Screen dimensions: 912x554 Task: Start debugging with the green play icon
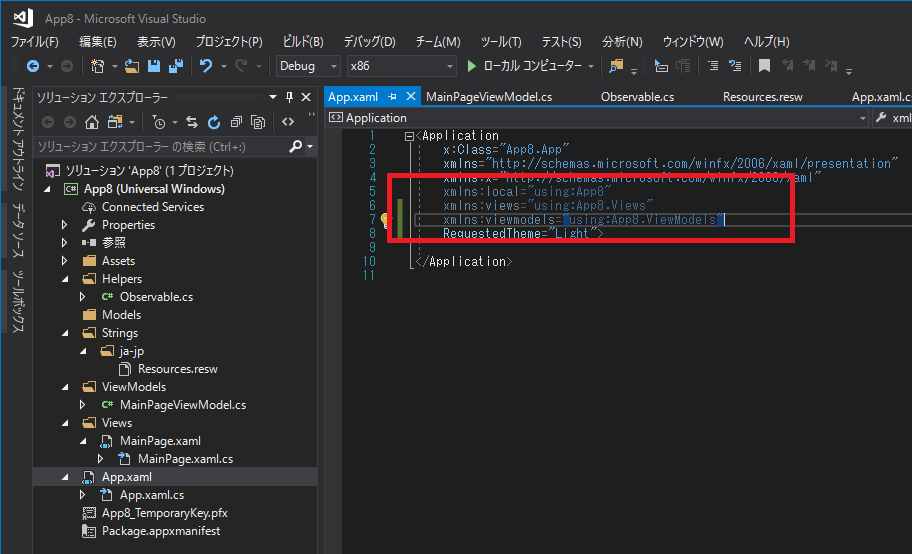click(x=472, y=66)
